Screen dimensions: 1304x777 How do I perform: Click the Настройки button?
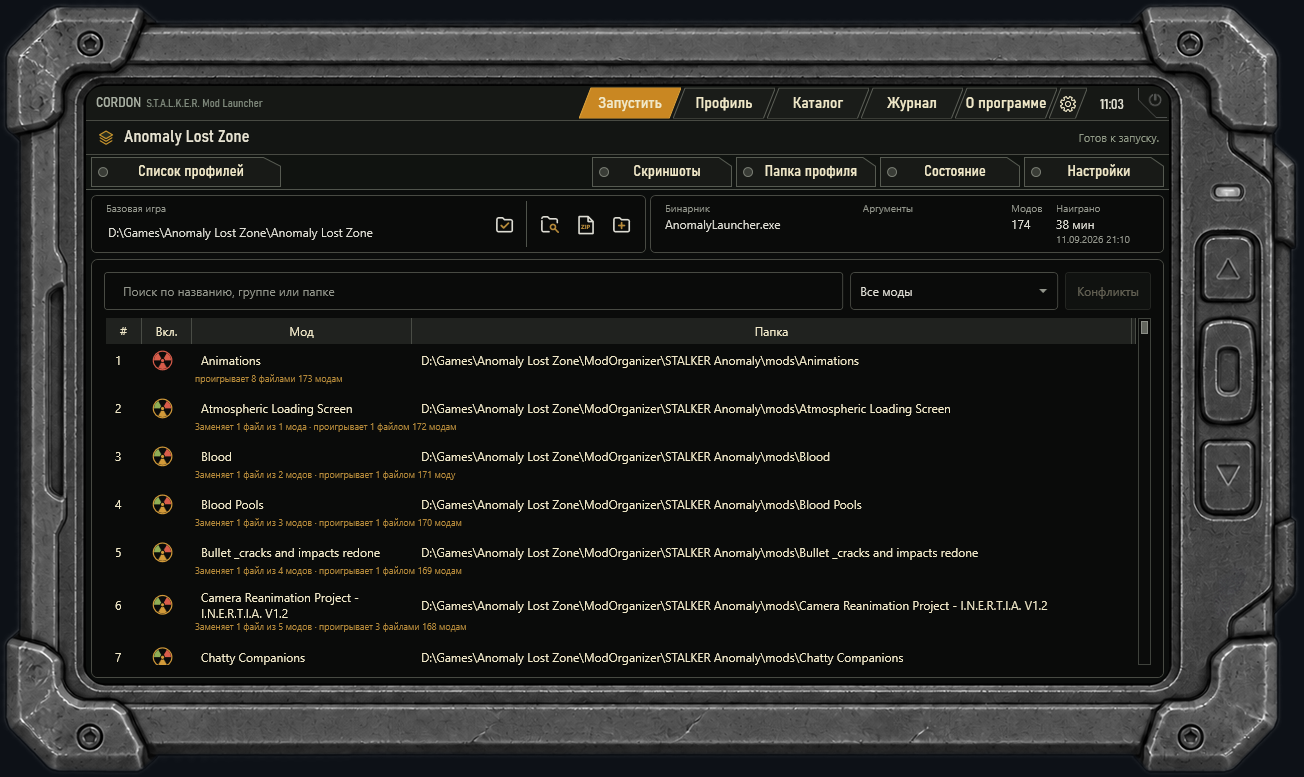pyautogui.click(x=1094, y=171)
